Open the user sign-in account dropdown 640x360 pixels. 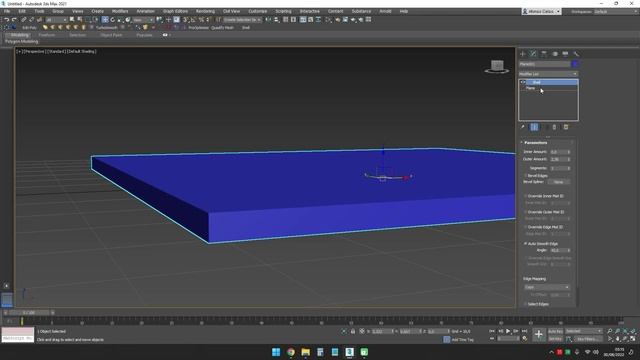tap(542, 11)
